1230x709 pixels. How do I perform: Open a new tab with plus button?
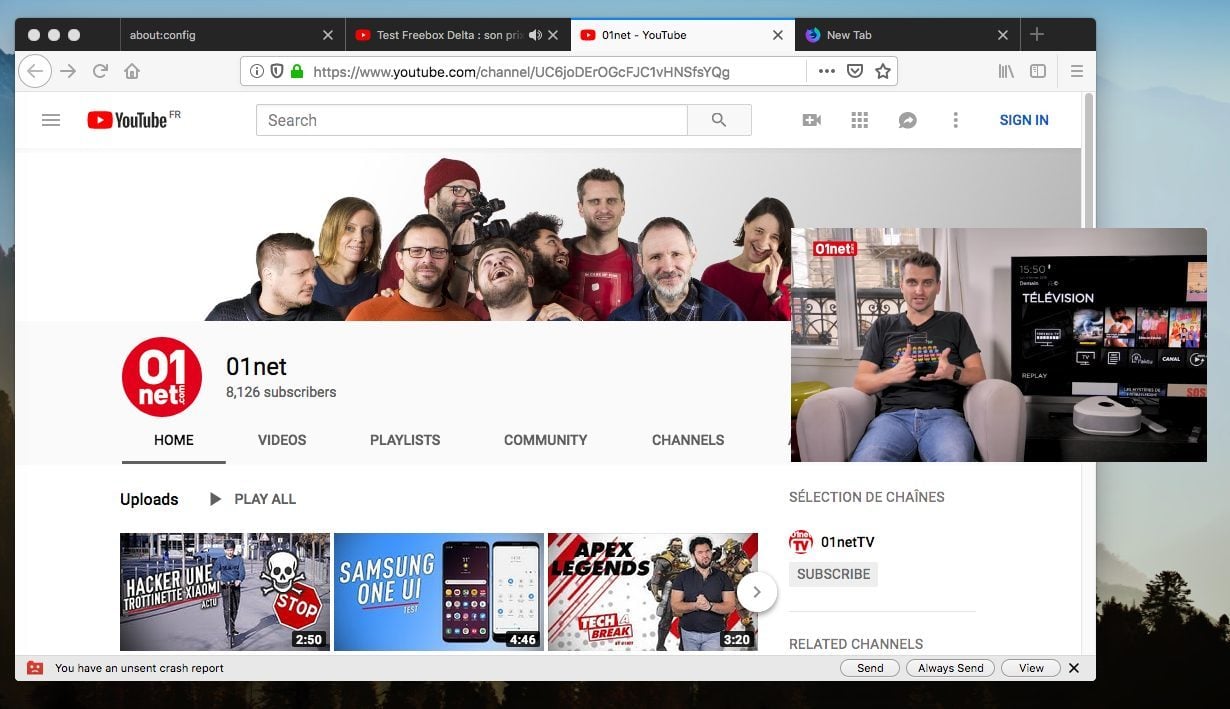tap(1037, 34)
